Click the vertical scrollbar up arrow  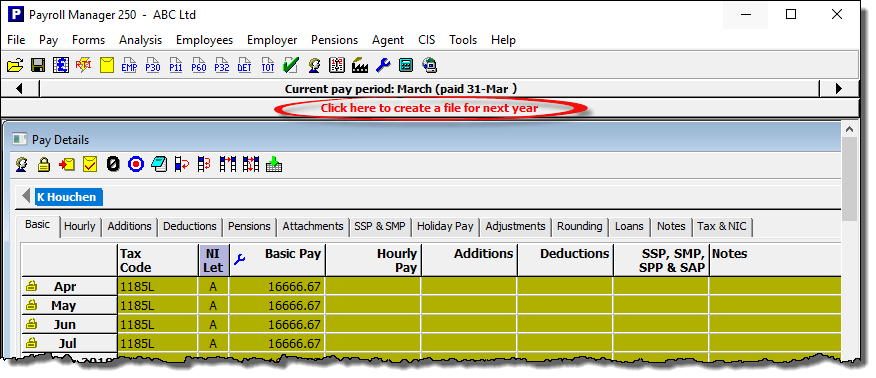point(850,130)
